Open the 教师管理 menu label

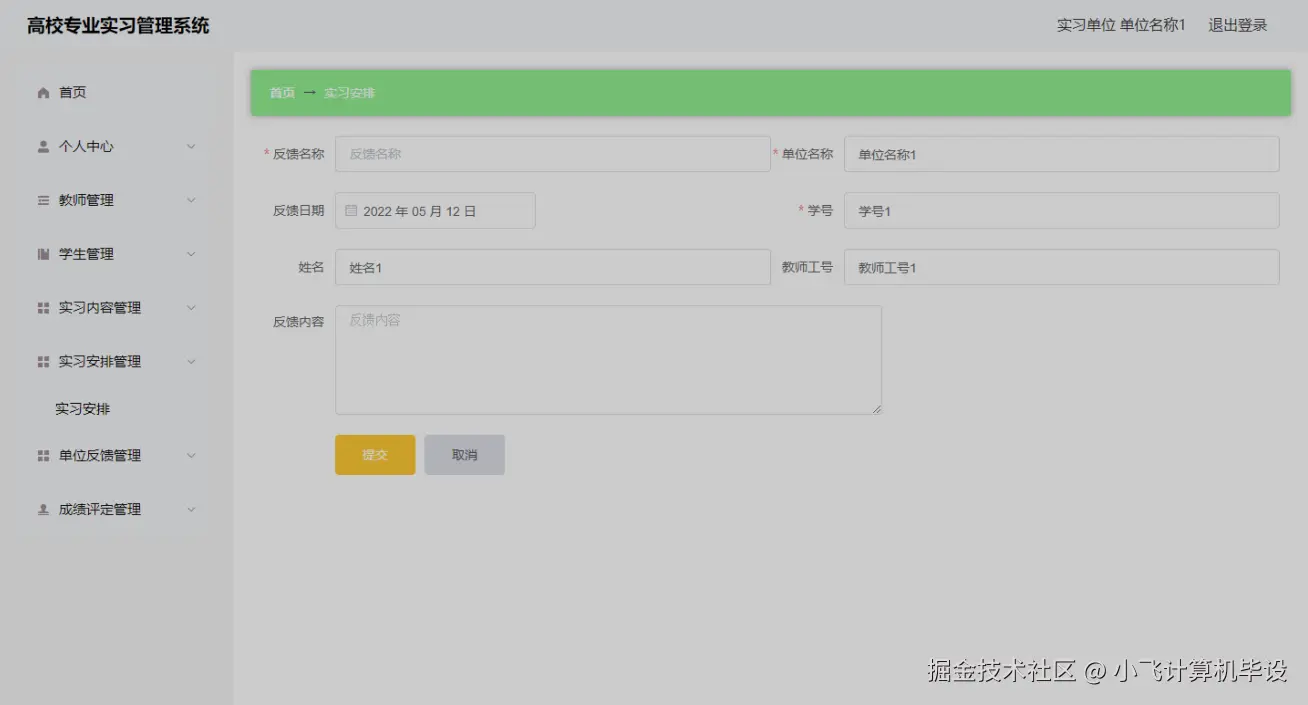(86, 201)
